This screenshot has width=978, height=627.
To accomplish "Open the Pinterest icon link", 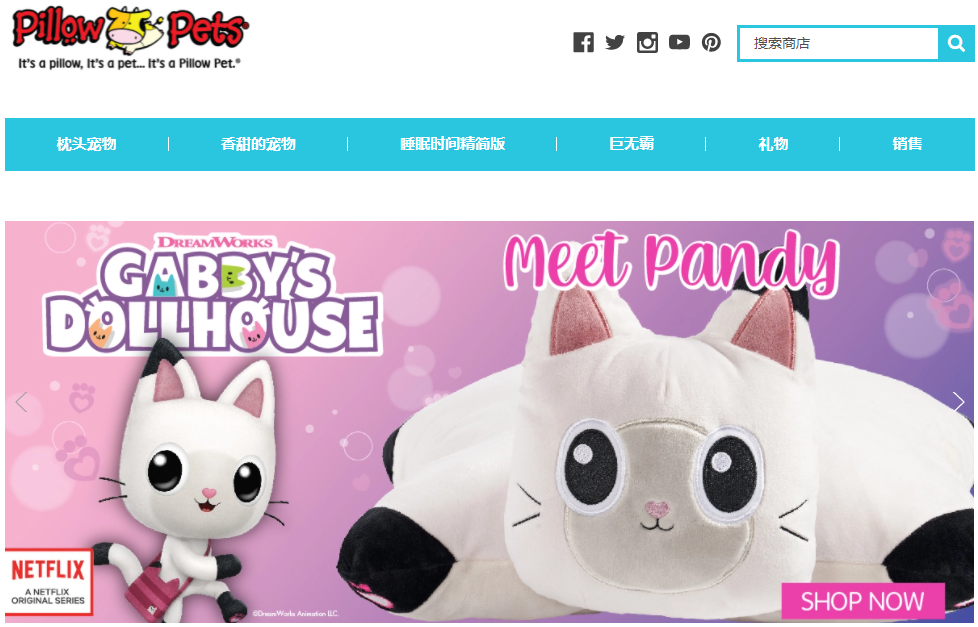I will 711,42.
